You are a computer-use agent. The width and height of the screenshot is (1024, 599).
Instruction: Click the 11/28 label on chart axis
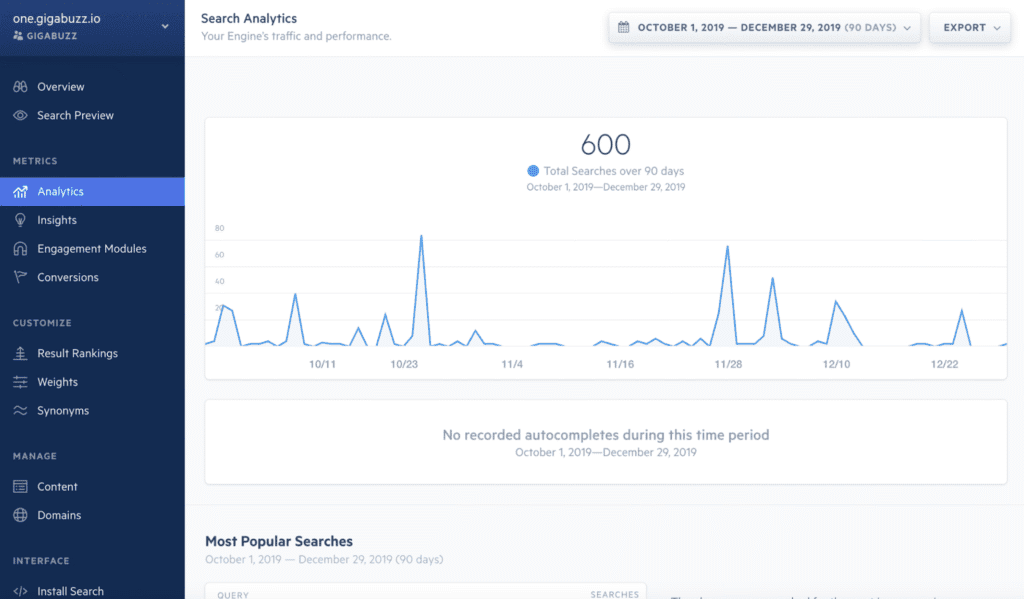click(728, 364)
